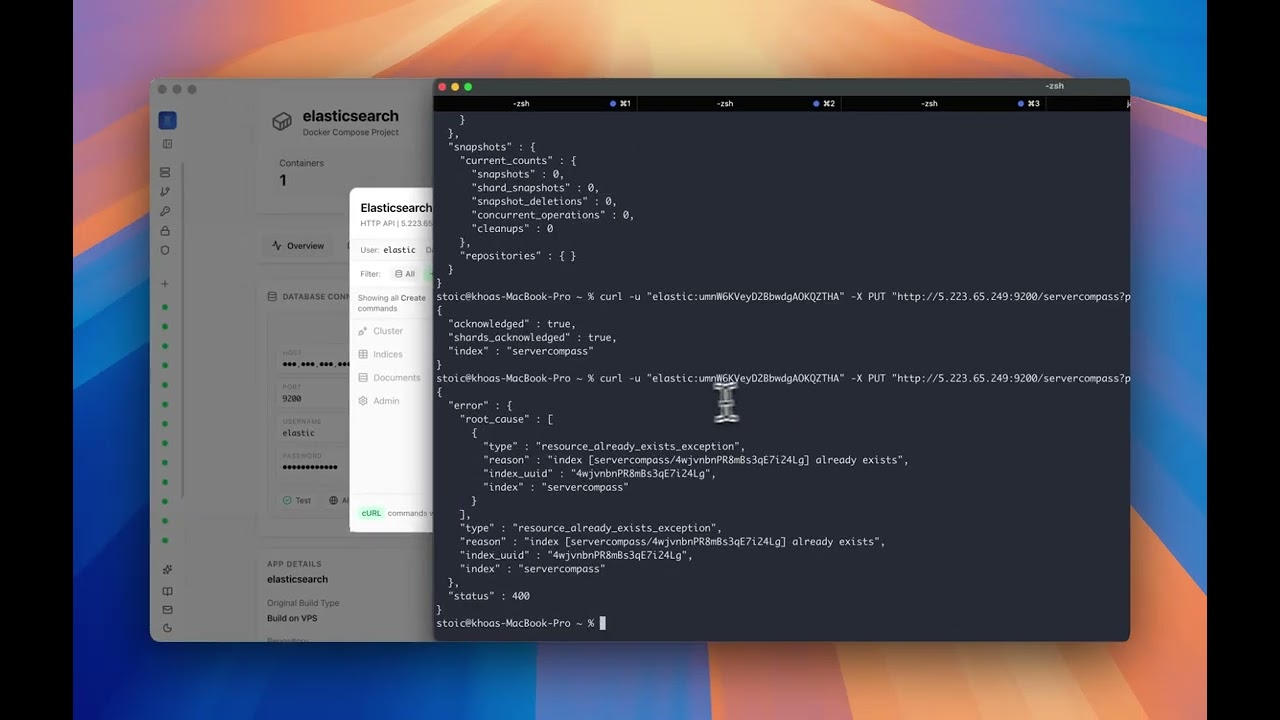
Task: Click the green close-window... zoom button of terminal
Action: tap(468, 87)
